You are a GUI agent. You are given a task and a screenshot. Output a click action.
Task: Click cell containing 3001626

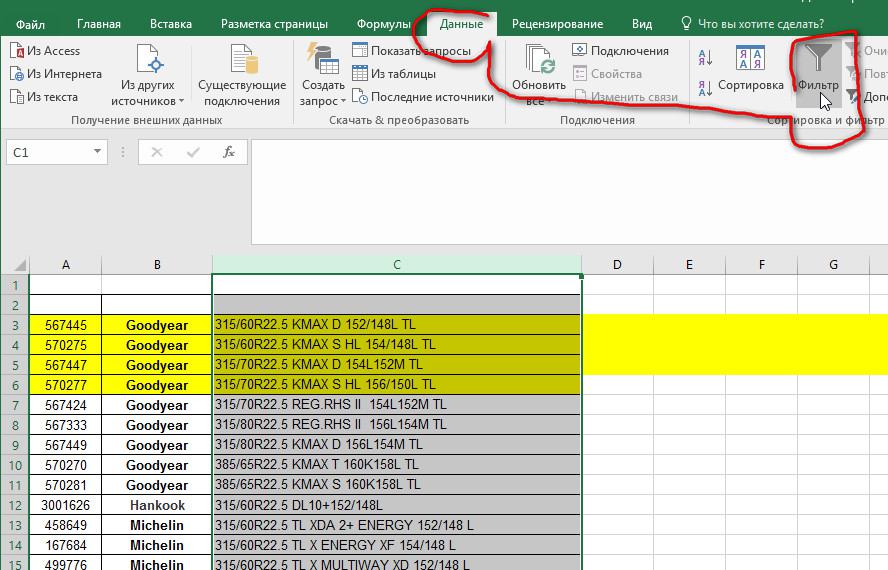tap(66, 505)
